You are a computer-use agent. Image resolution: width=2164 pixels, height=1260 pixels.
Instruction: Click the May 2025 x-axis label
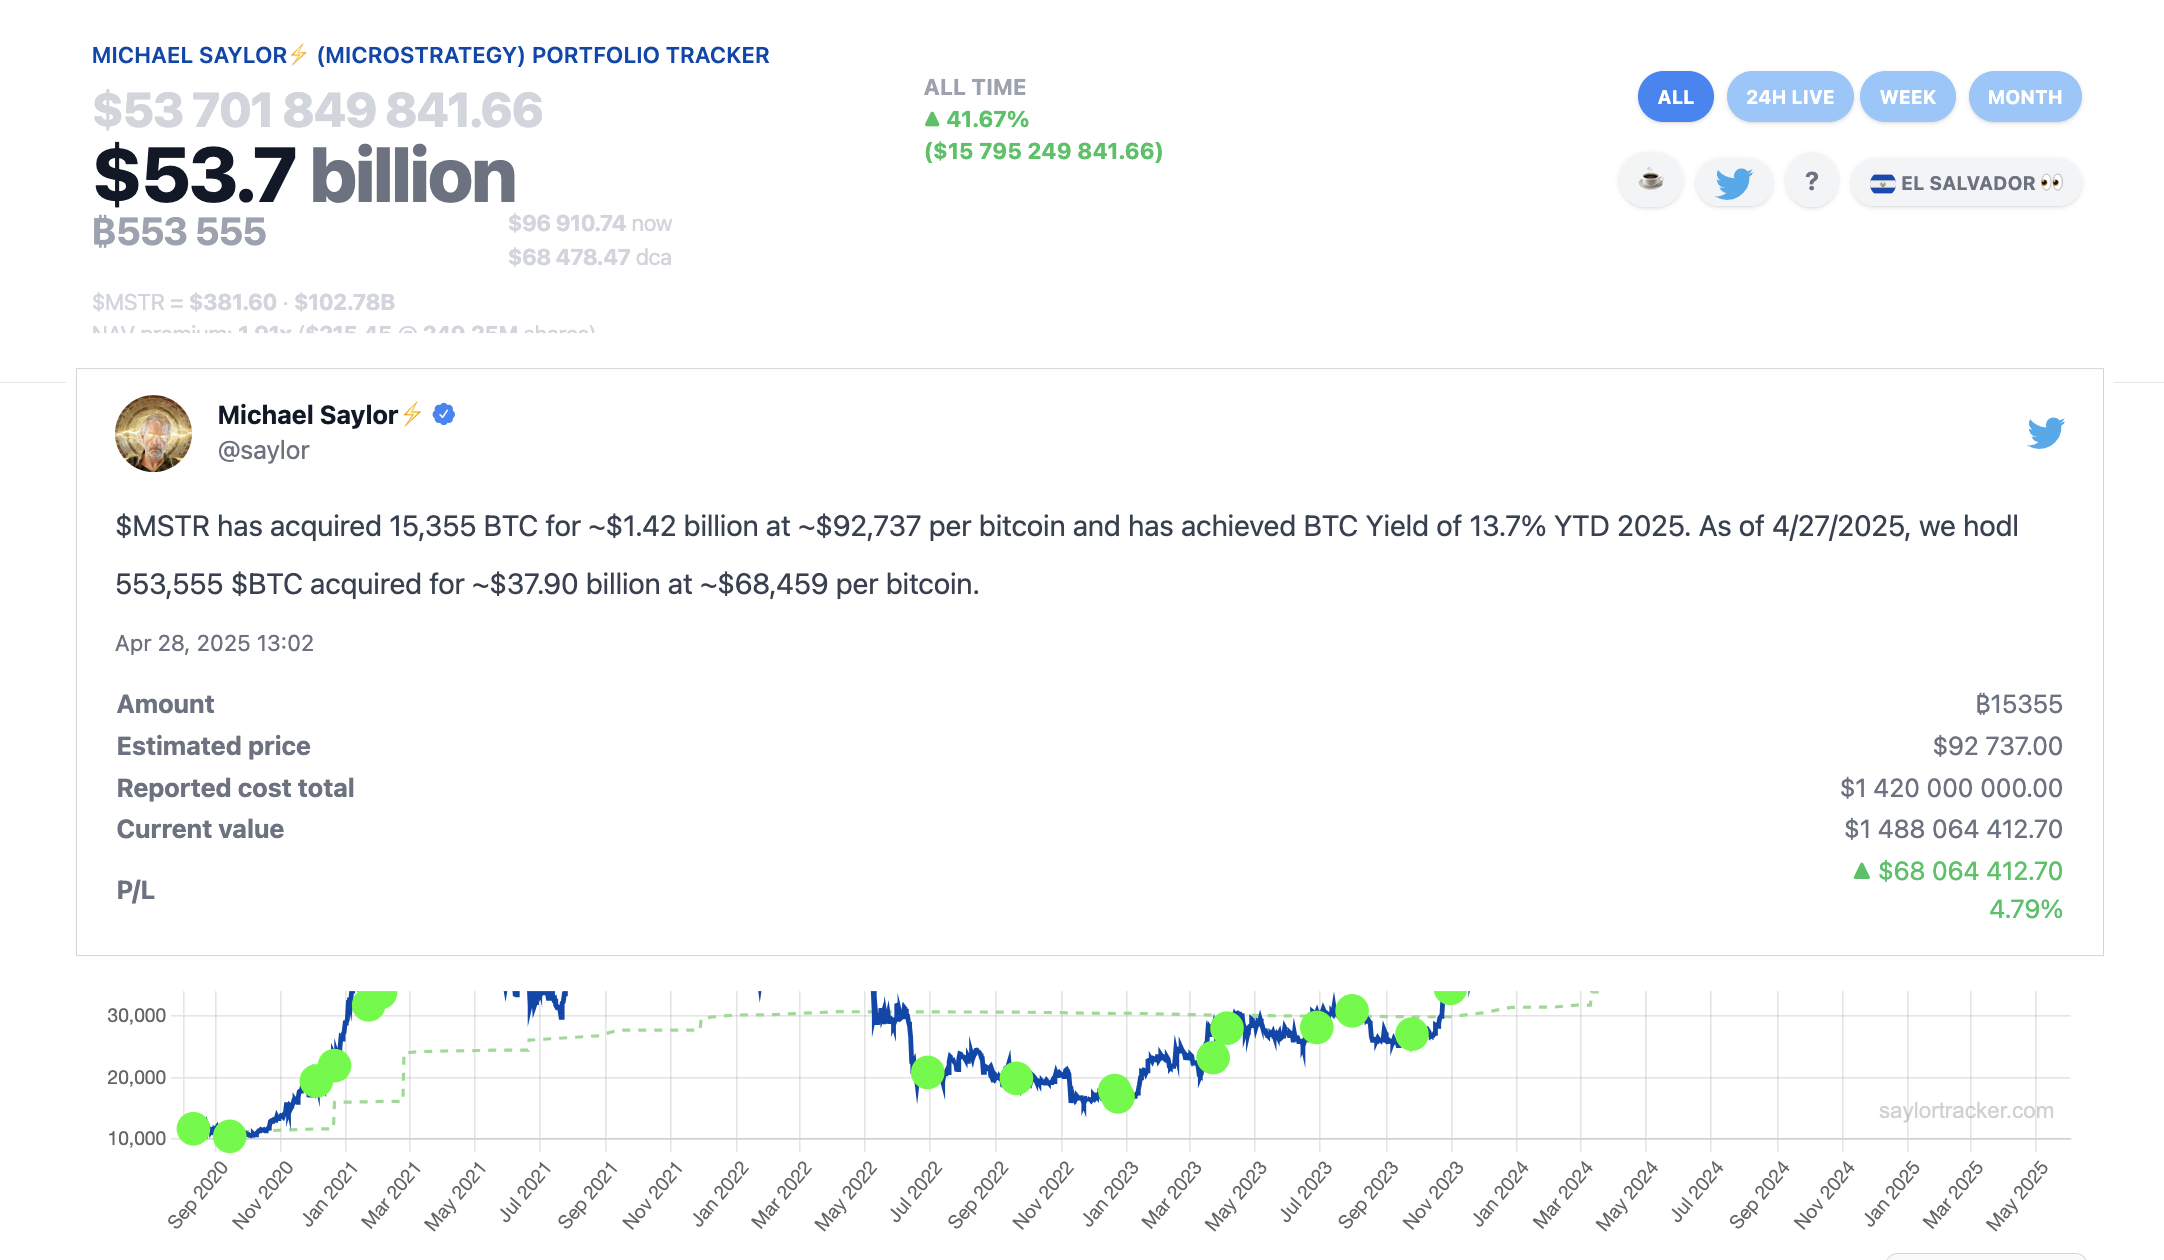[2018, 1195]
